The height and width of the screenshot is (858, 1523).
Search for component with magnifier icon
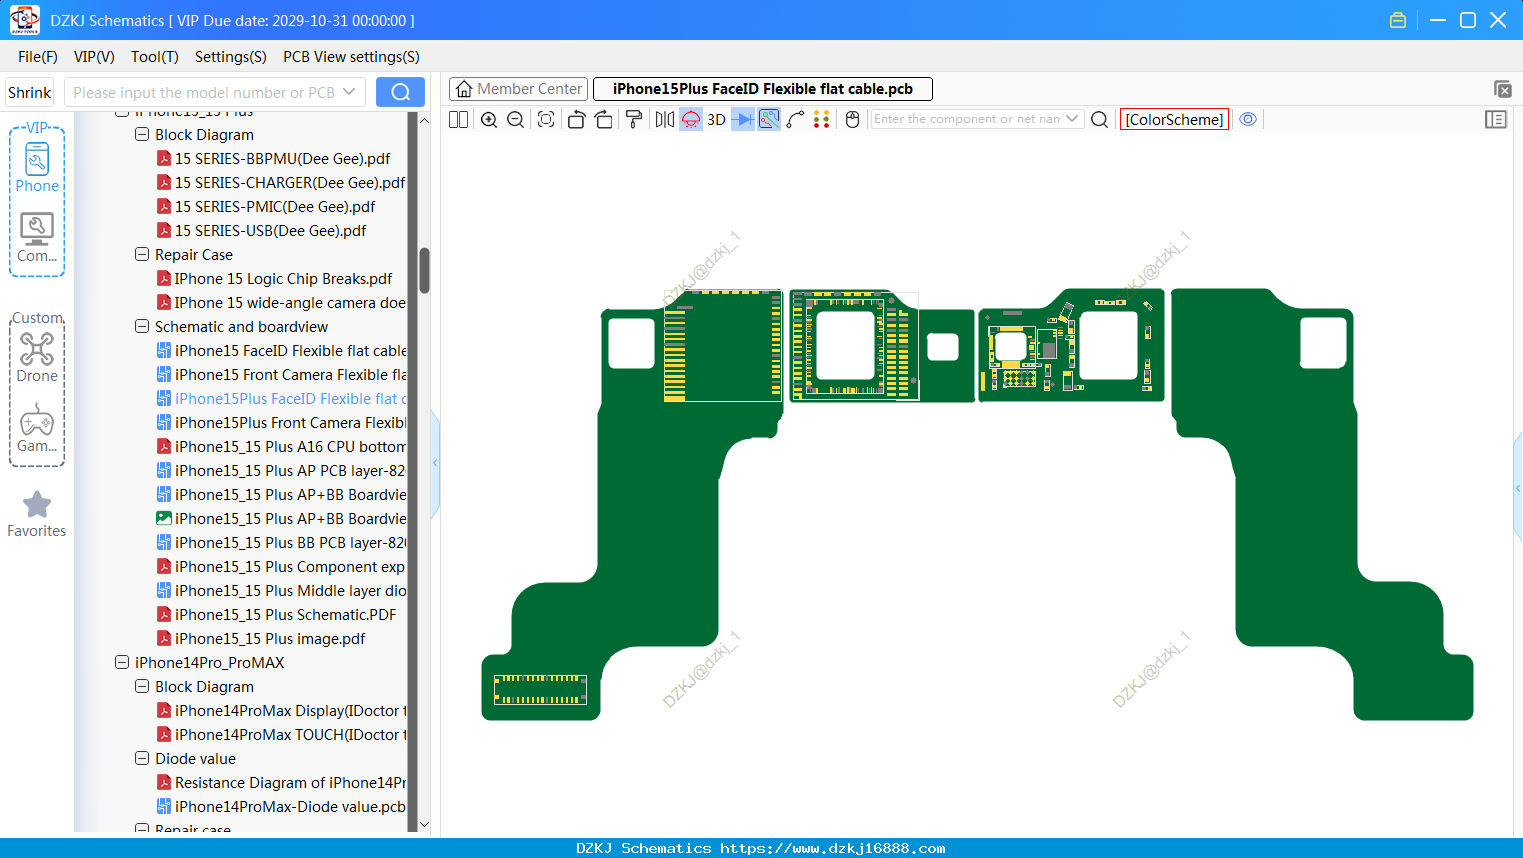click(x=1099, y=119)
